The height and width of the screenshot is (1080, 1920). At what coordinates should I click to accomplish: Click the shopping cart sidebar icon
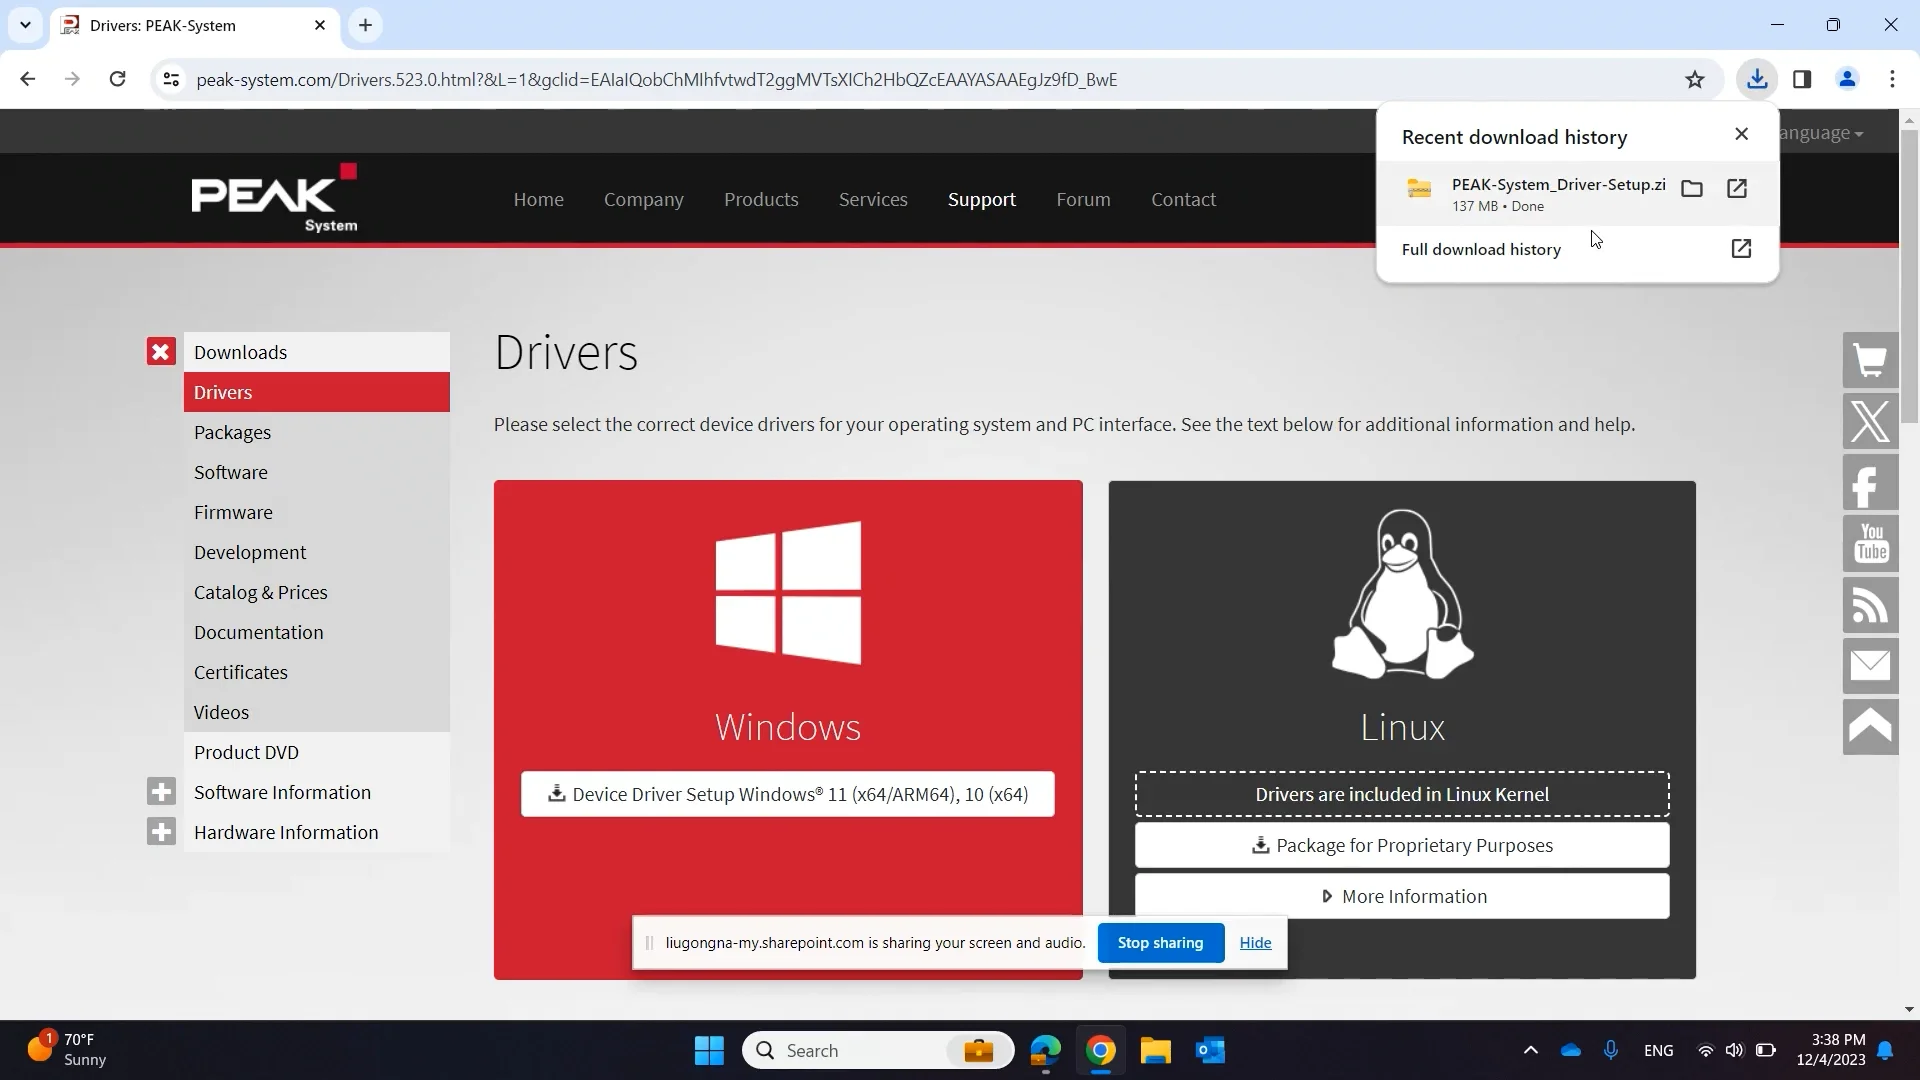[x=1870, y=361]
